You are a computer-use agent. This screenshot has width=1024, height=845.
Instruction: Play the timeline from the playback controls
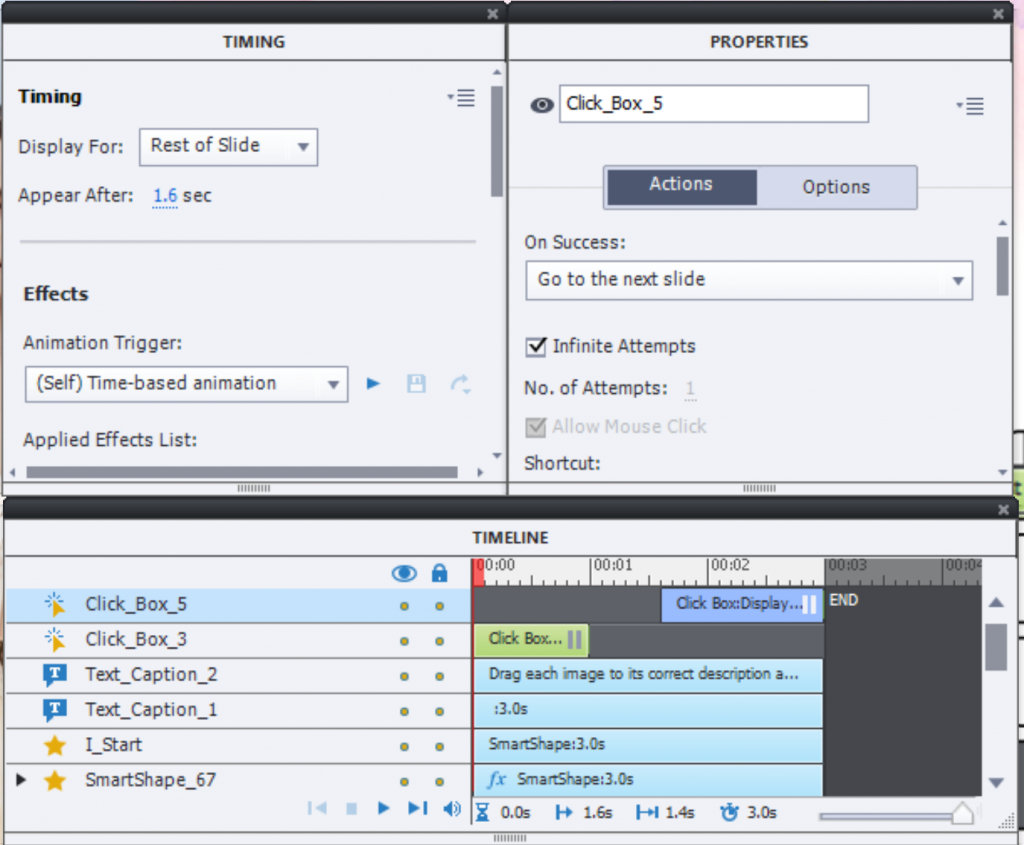pos(383,809)
